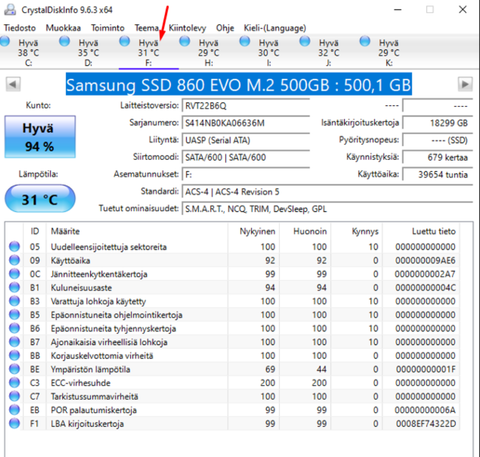Select the Jännitteenkytkentäkertoja row

tap(233, 274)
